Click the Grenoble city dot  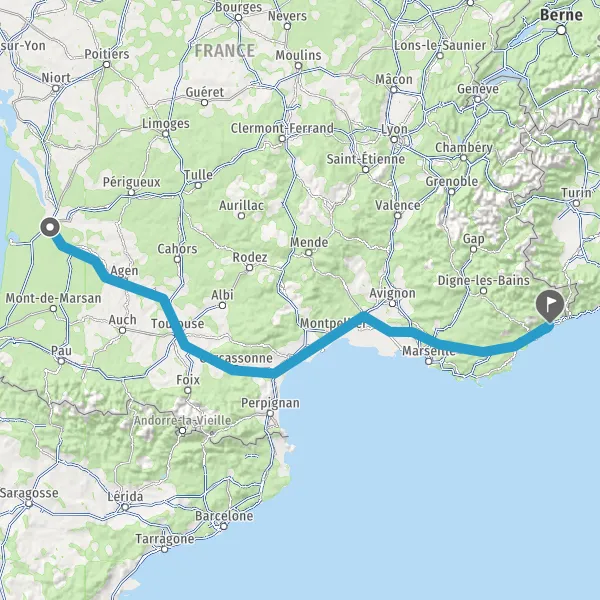tap(452, 191)
